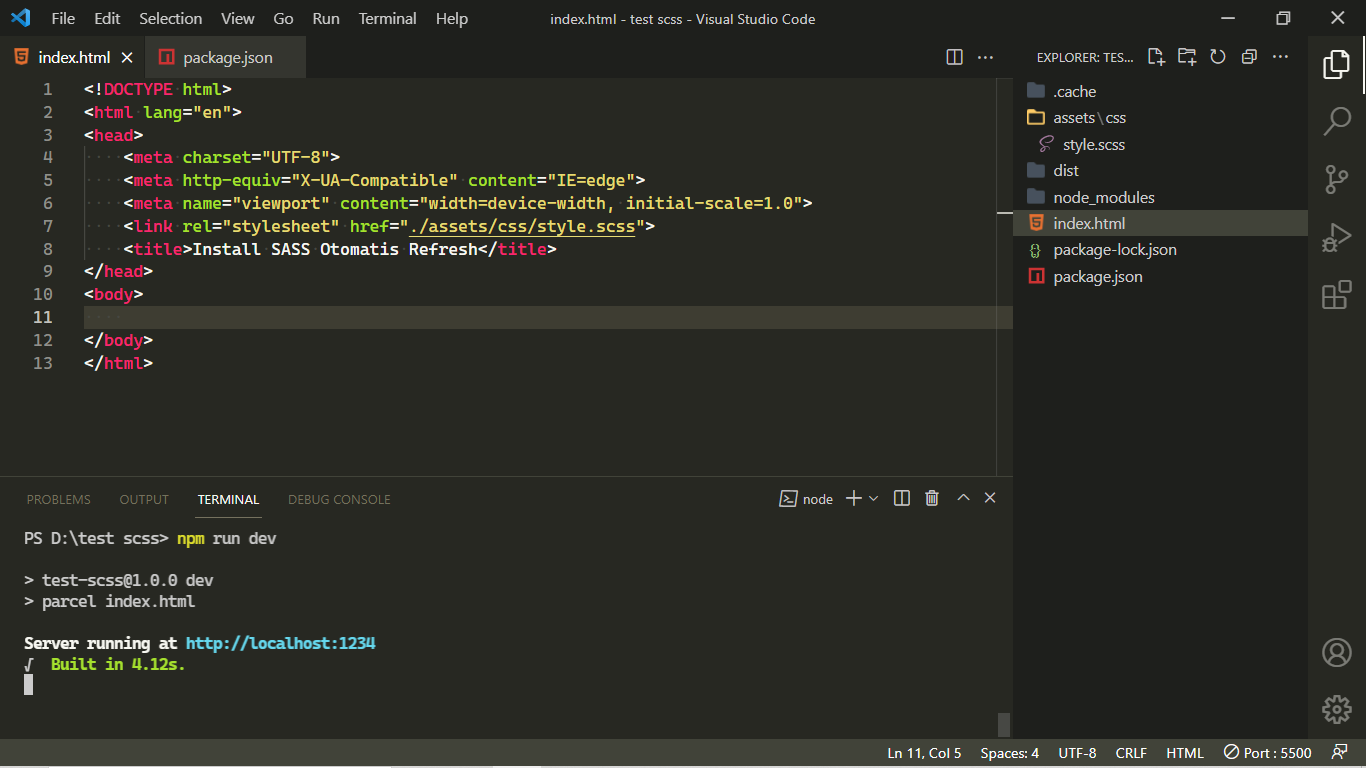Screen dimensions: 1368x768
Task: Maximize the panel size with chevron
Action: pyautogui.click(x=963, y=498)
